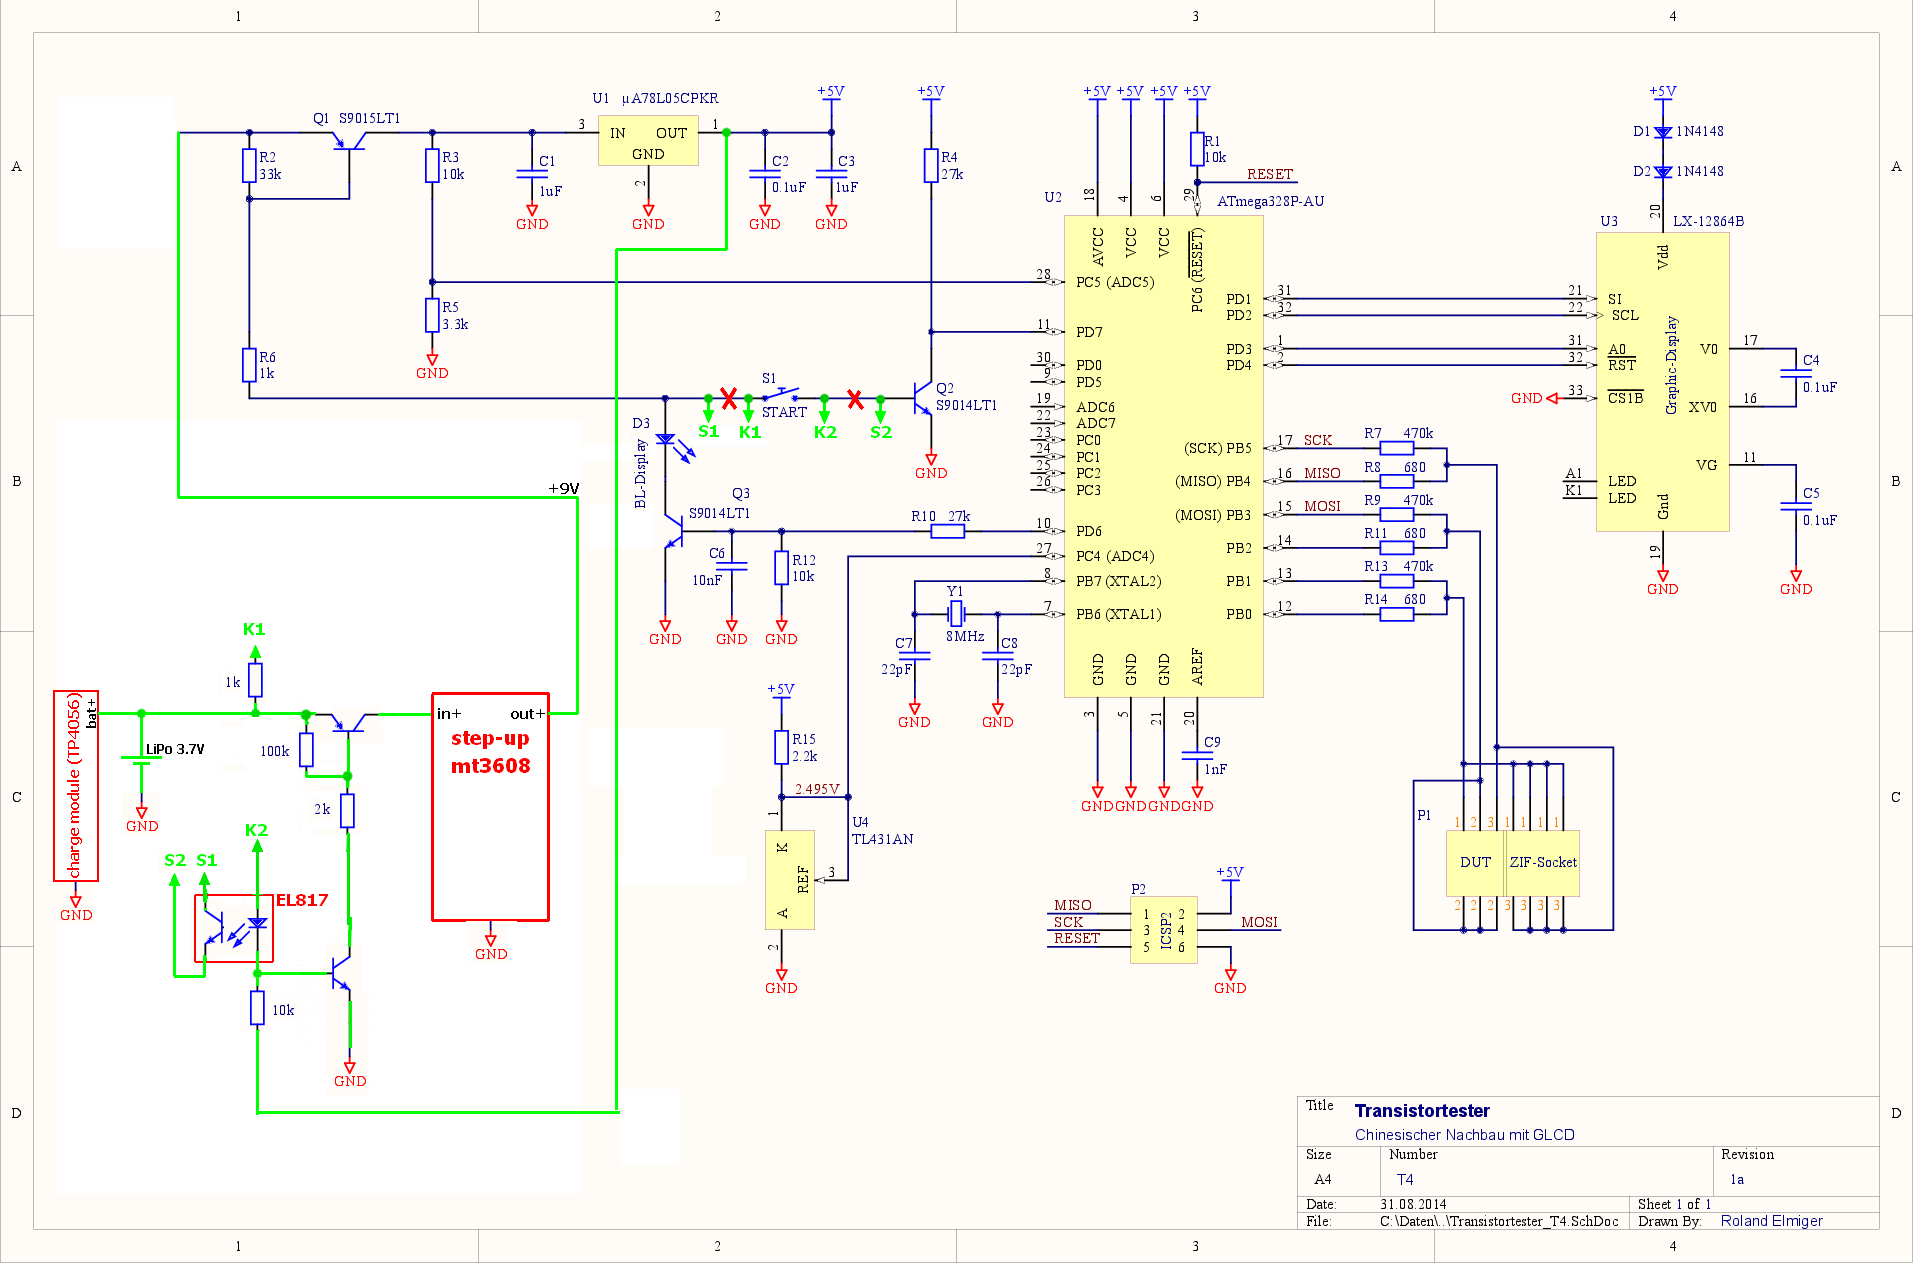The width and height of the screenshot is (1913, 1263).
Task: Select the green 10k resistor below EL817
Action: 257,1008
